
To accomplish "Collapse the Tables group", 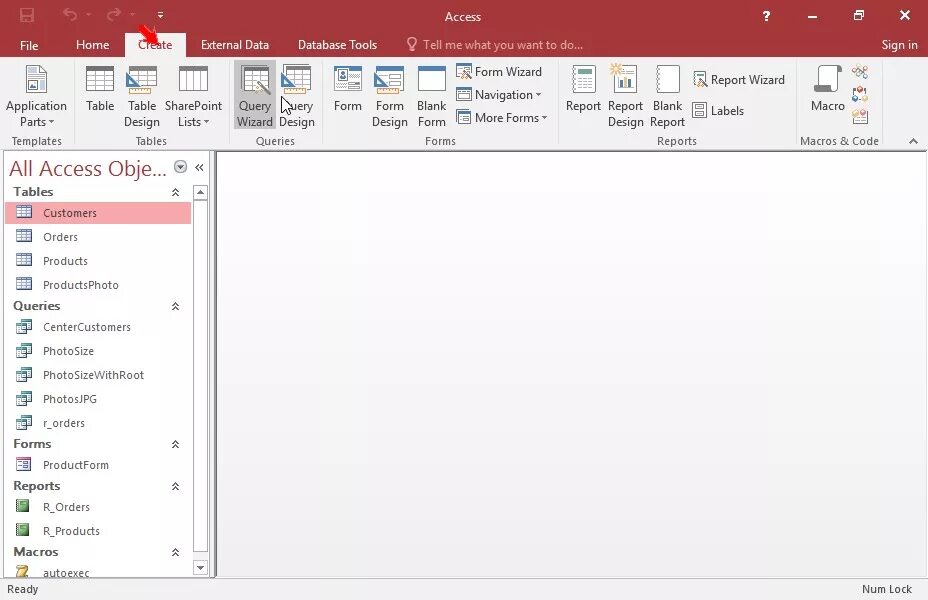I will pos(175,192).
